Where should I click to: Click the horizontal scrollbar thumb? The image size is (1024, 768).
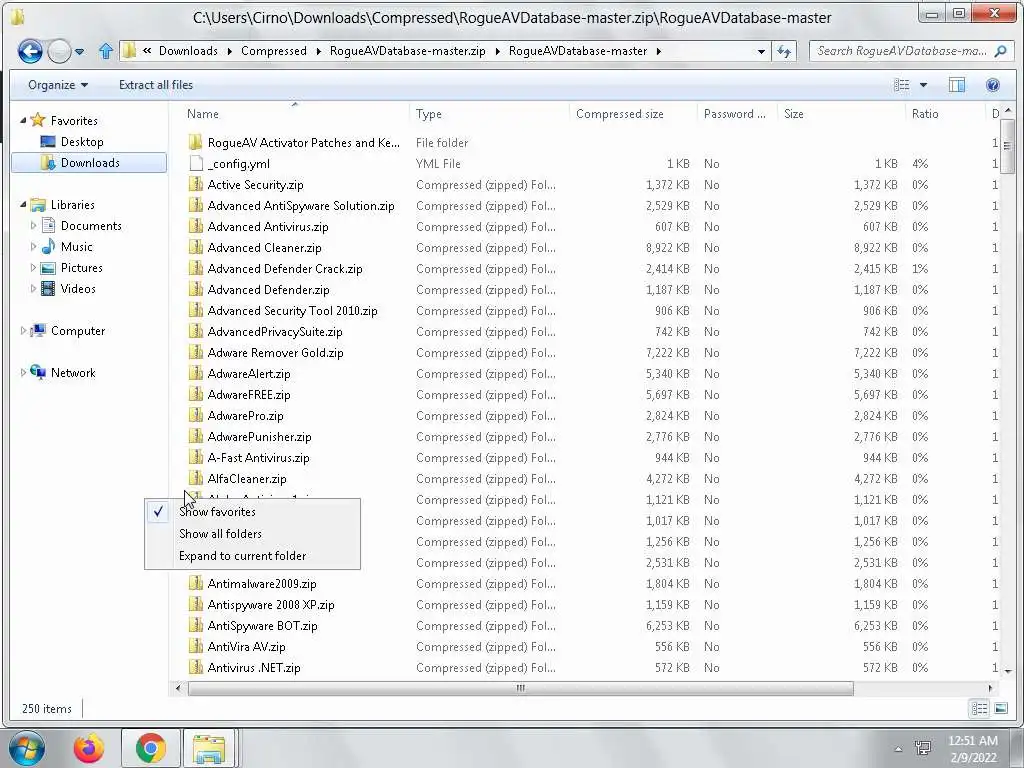(x=520, y=688)
